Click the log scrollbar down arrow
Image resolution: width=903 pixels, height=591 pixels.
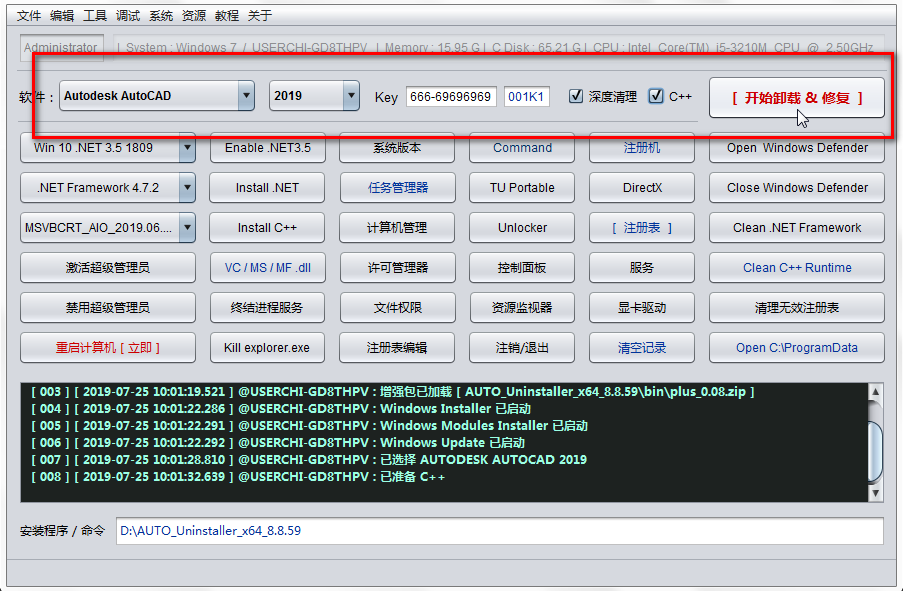(875, 493)
